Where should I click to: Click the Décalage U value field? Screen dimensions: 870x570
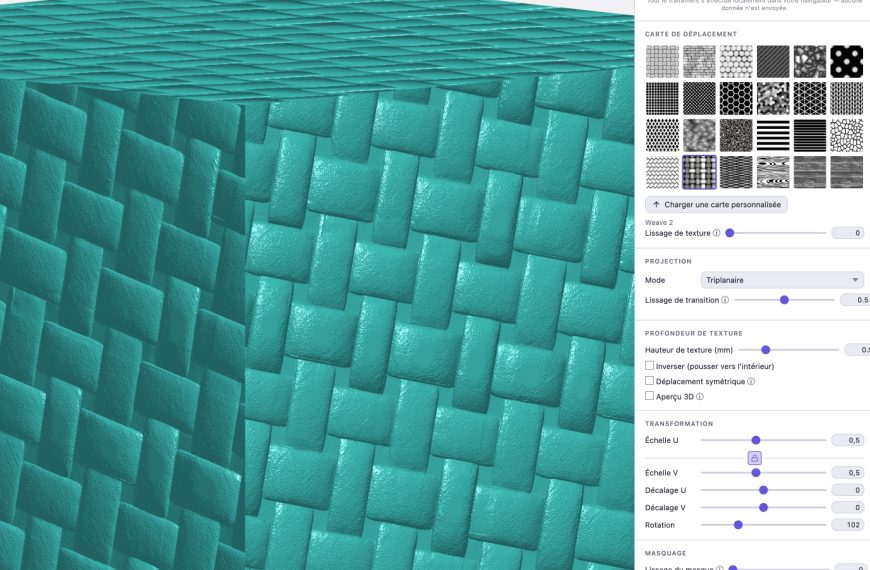point(847,490)
